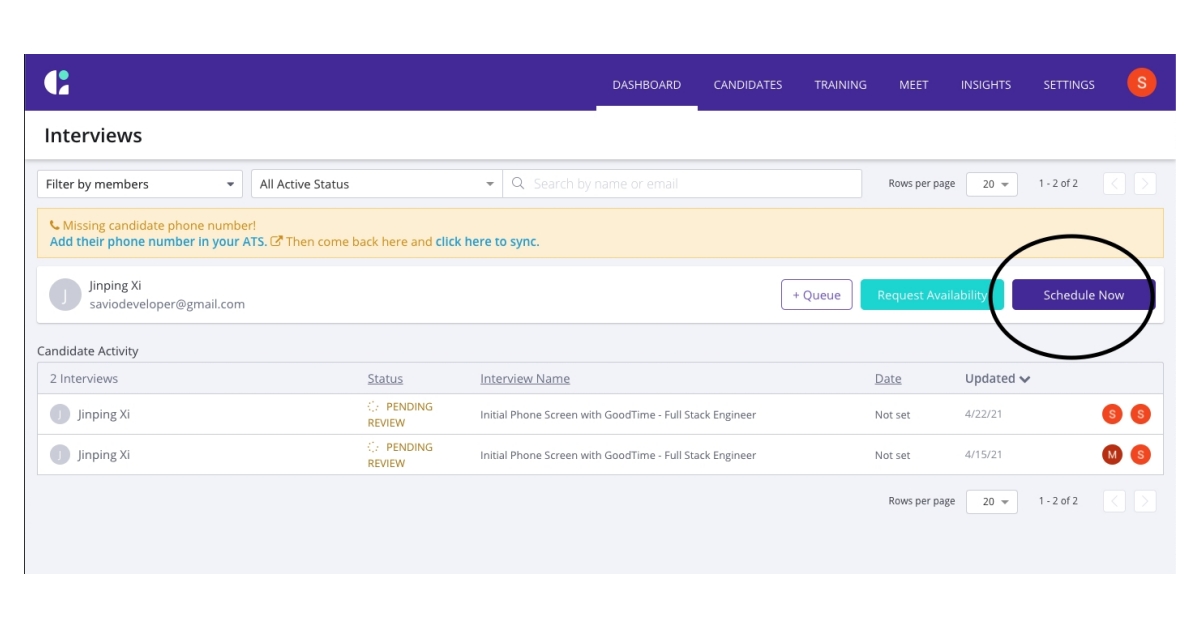Click the GoodTime logo icon
Screen dimensions: 1200x627
57,84
